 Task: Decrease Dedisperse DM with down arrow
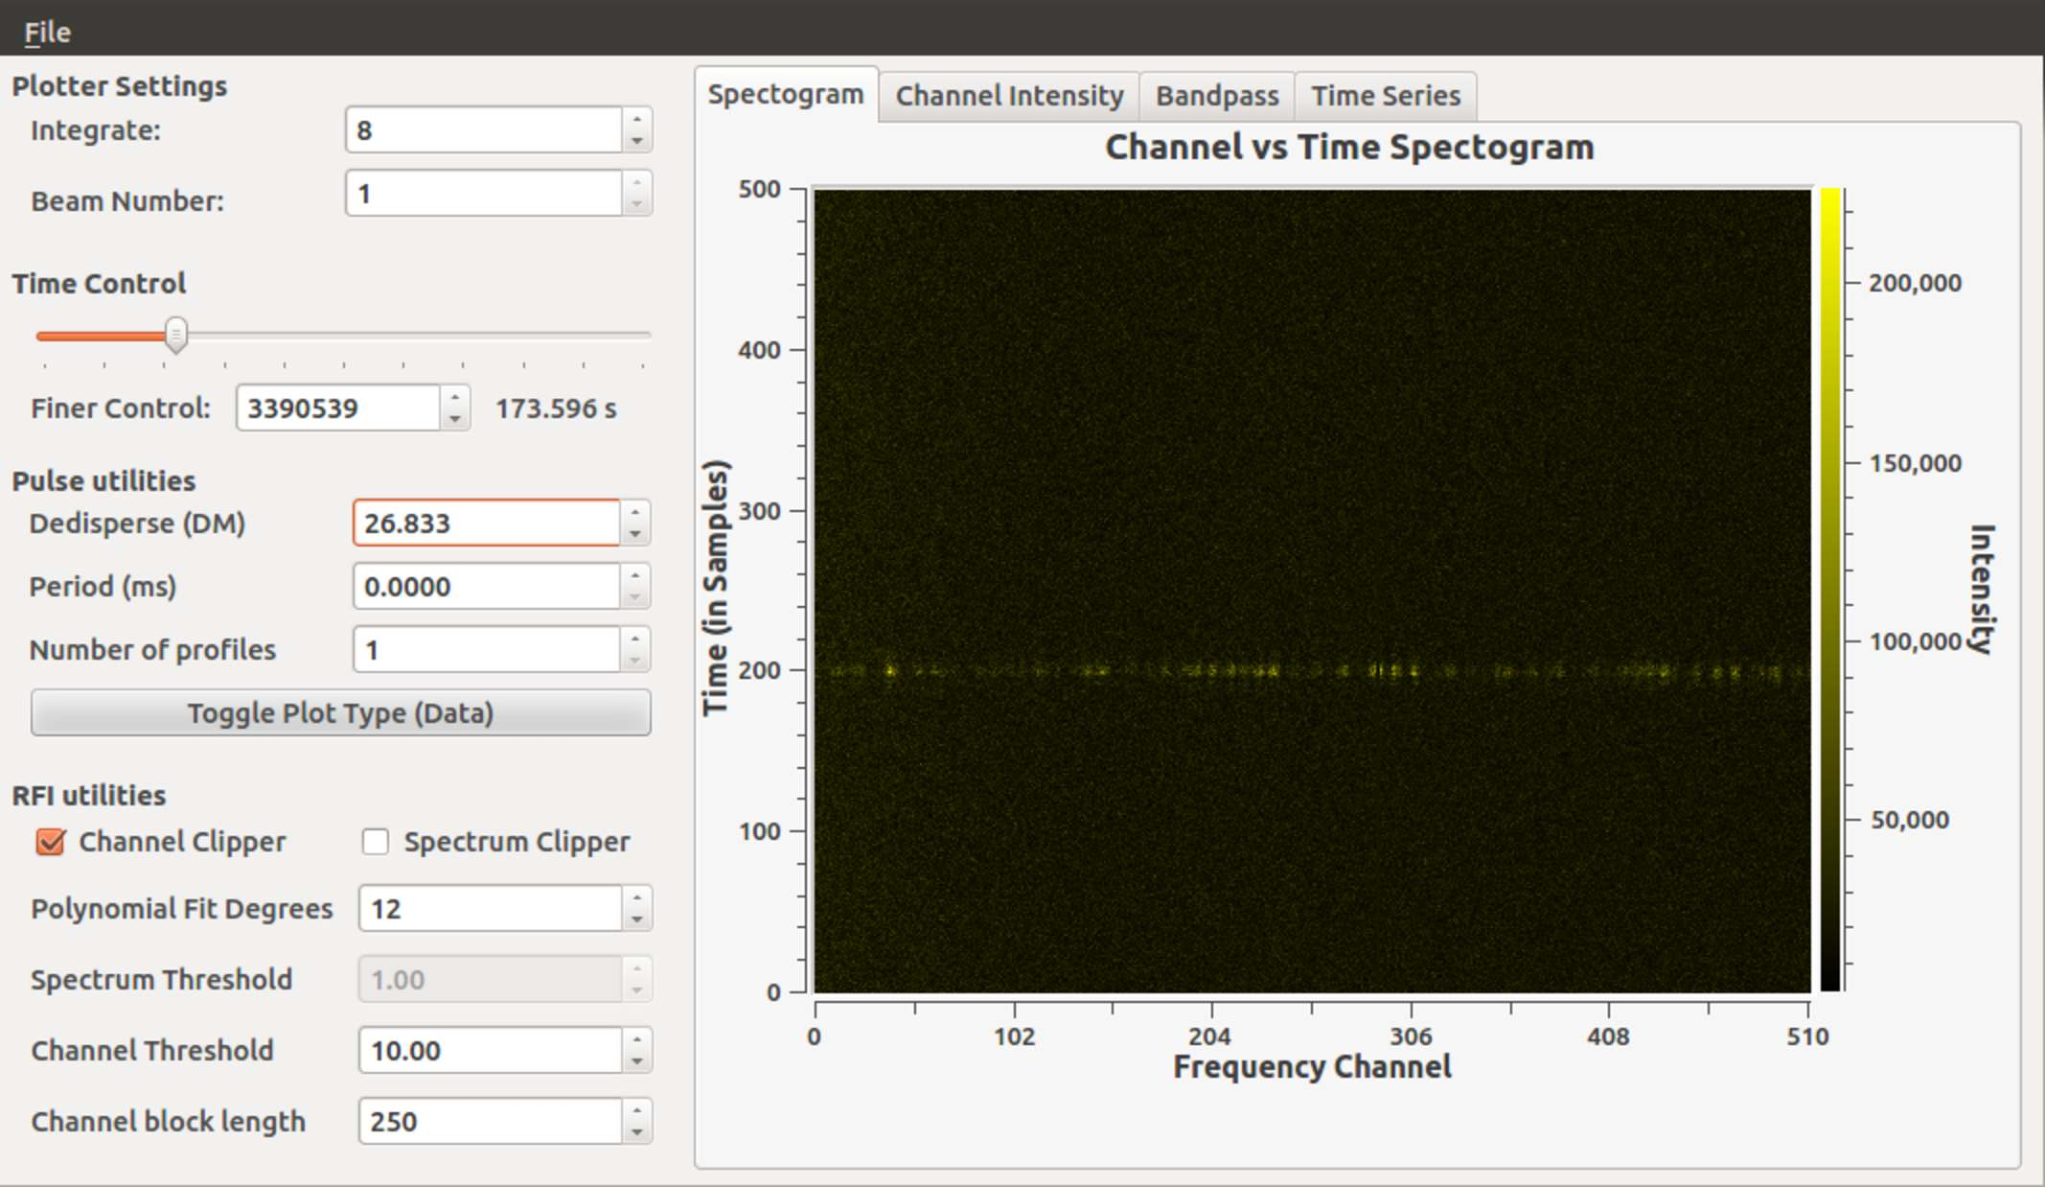[635, 535]
